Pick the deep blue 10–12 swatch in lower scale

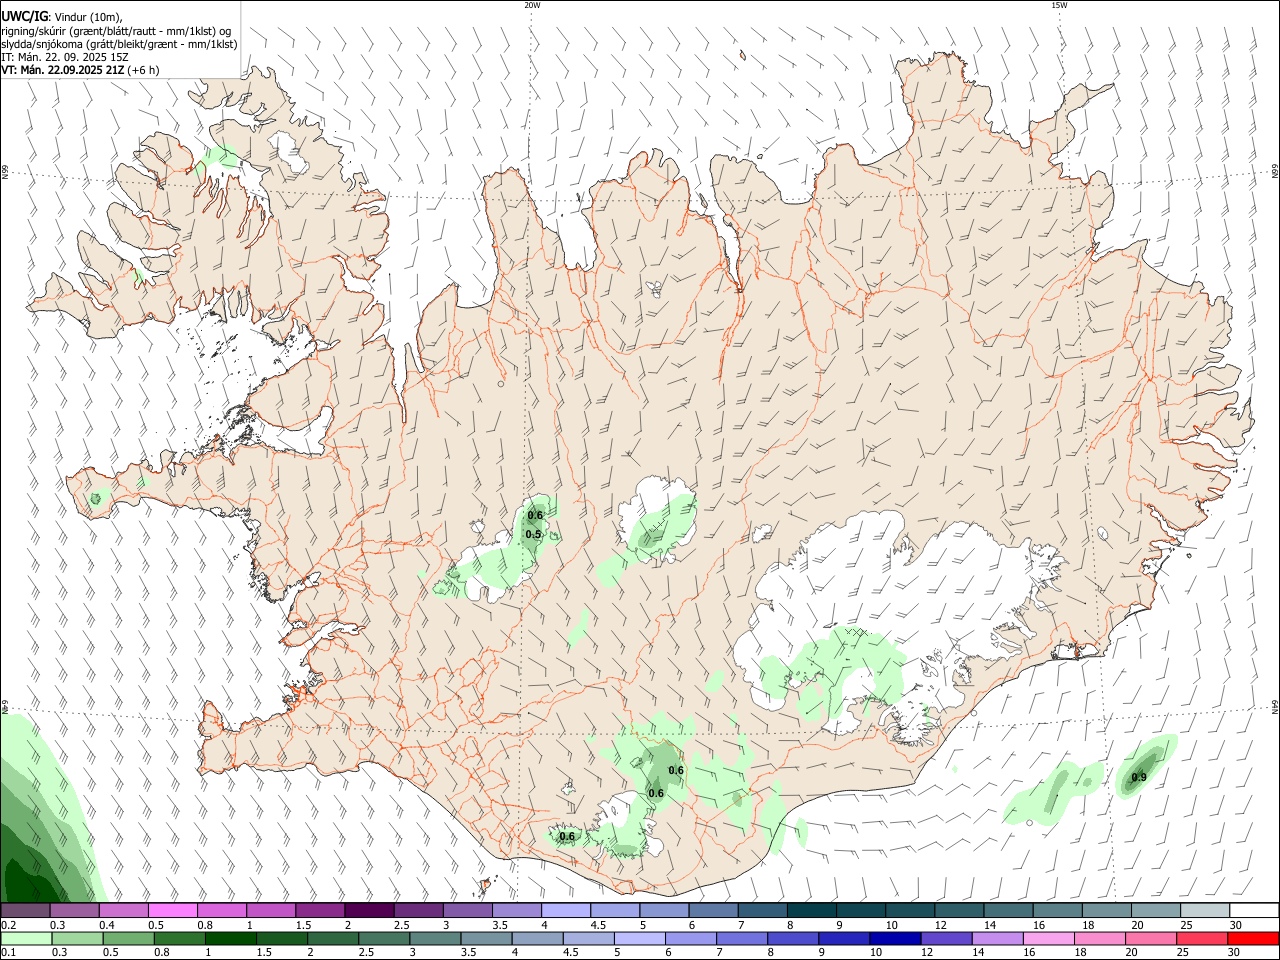(x=894, y=938)
